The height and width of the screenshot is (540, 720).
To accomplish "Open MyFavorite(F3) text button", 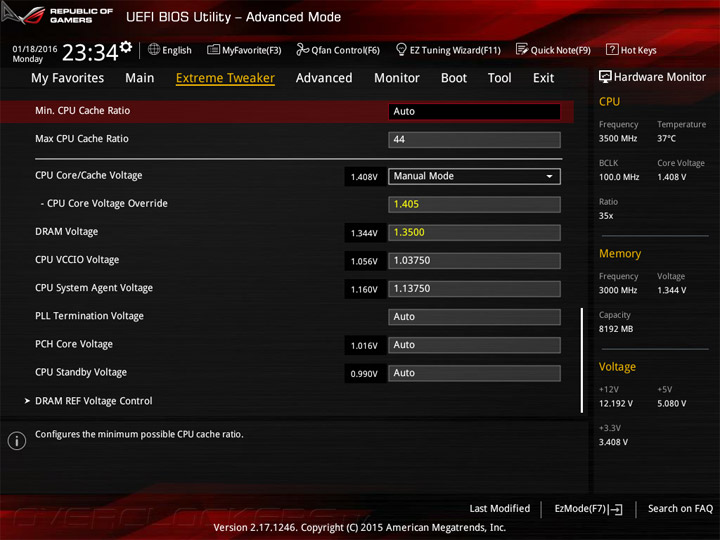I will click(252, 50).
